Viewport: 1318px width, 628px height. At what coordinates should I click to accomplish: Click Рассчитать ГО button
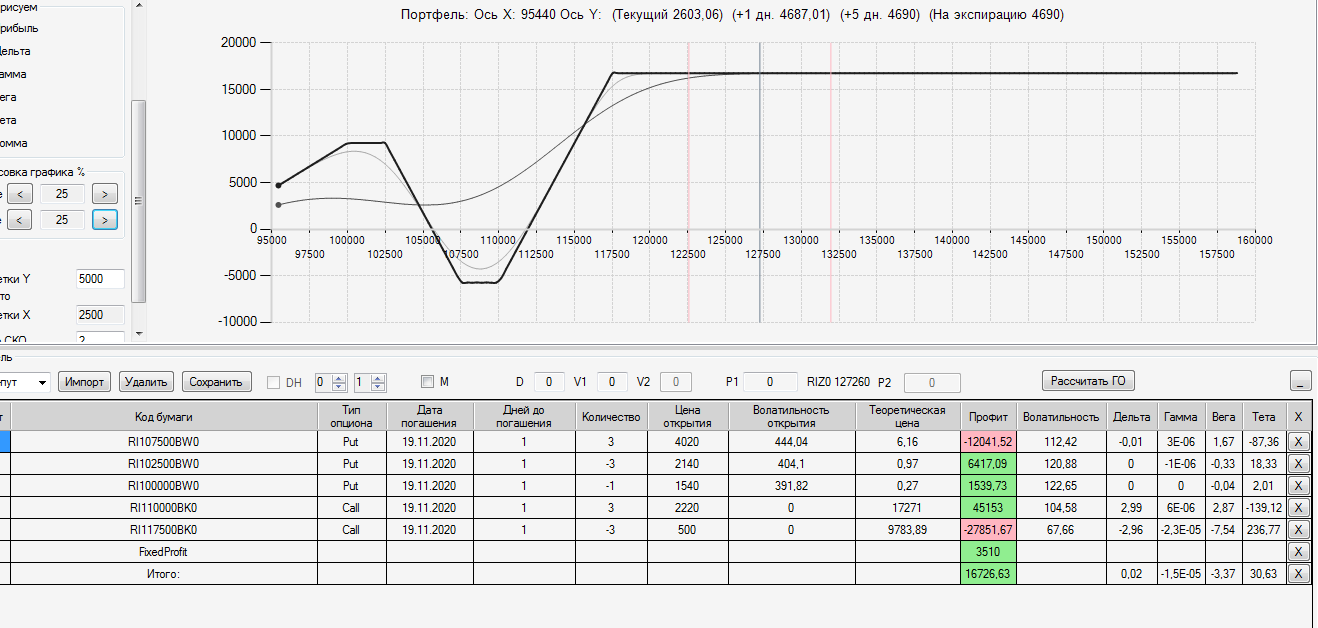point(1088,380)
